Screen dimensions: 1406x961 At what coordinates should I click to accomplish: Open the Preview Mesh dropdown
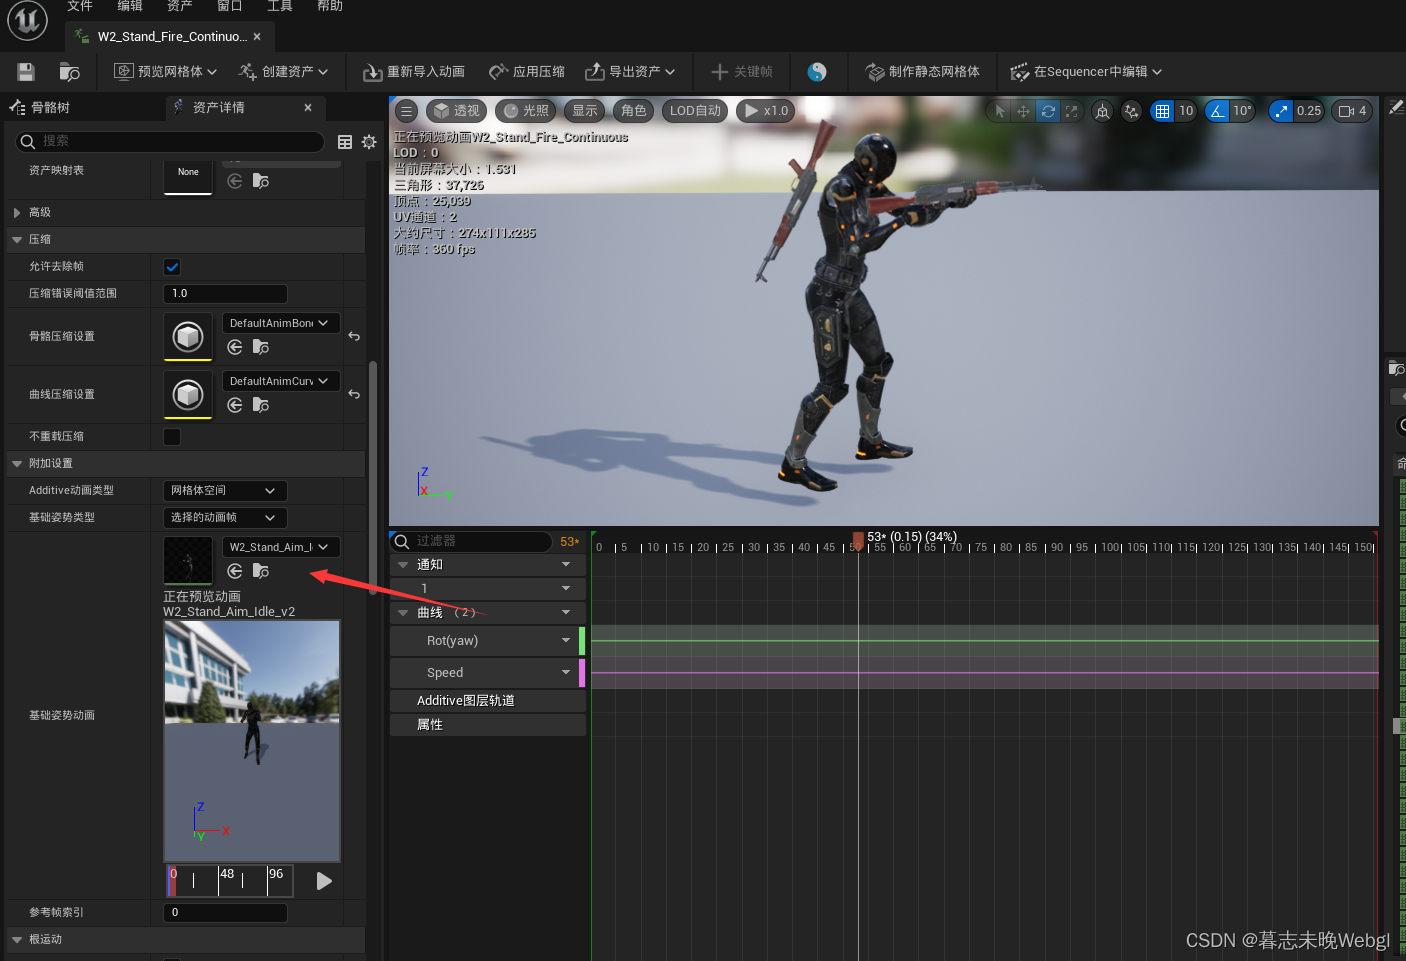pos(165,72)
